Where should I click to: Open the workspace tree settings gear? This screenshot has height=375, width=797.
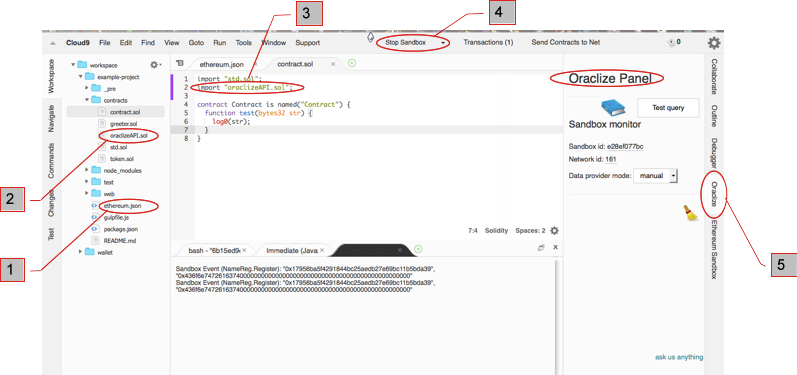(x=155, y=65)
